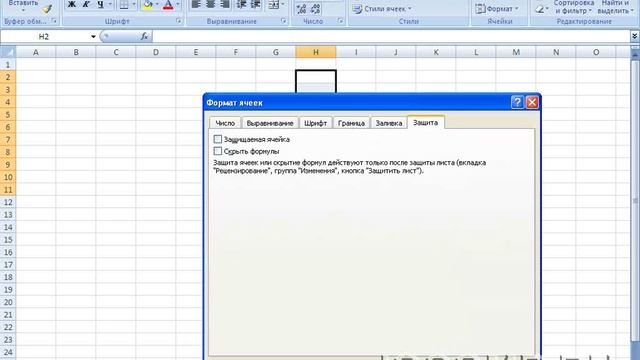Open borders dropdown arrow
This screenshot has height=360, width=640.
134,4
